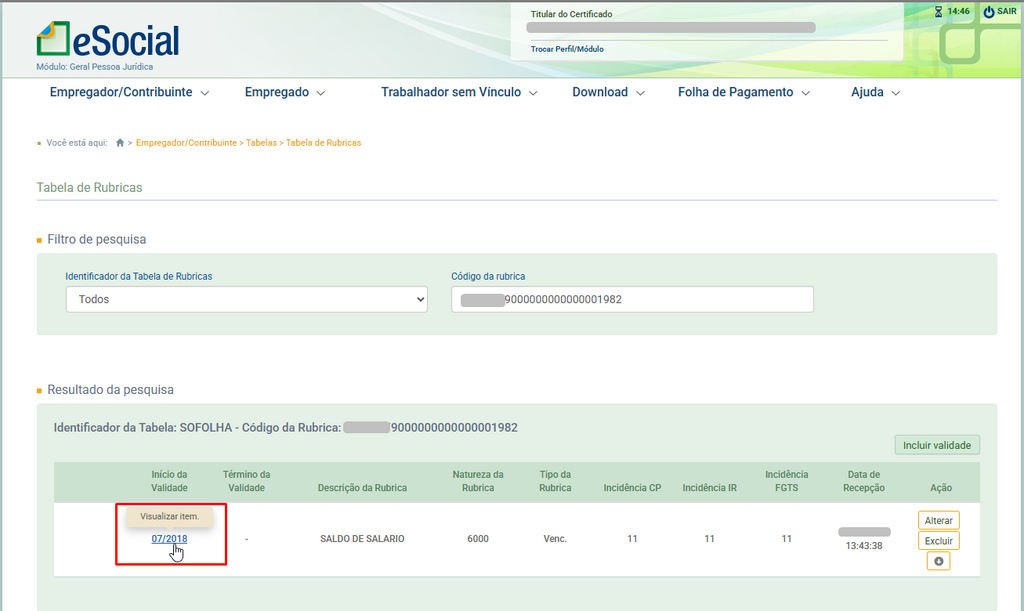Go to Tabelas in the breadcrumb
The image size is (1024, 611).
261,143
